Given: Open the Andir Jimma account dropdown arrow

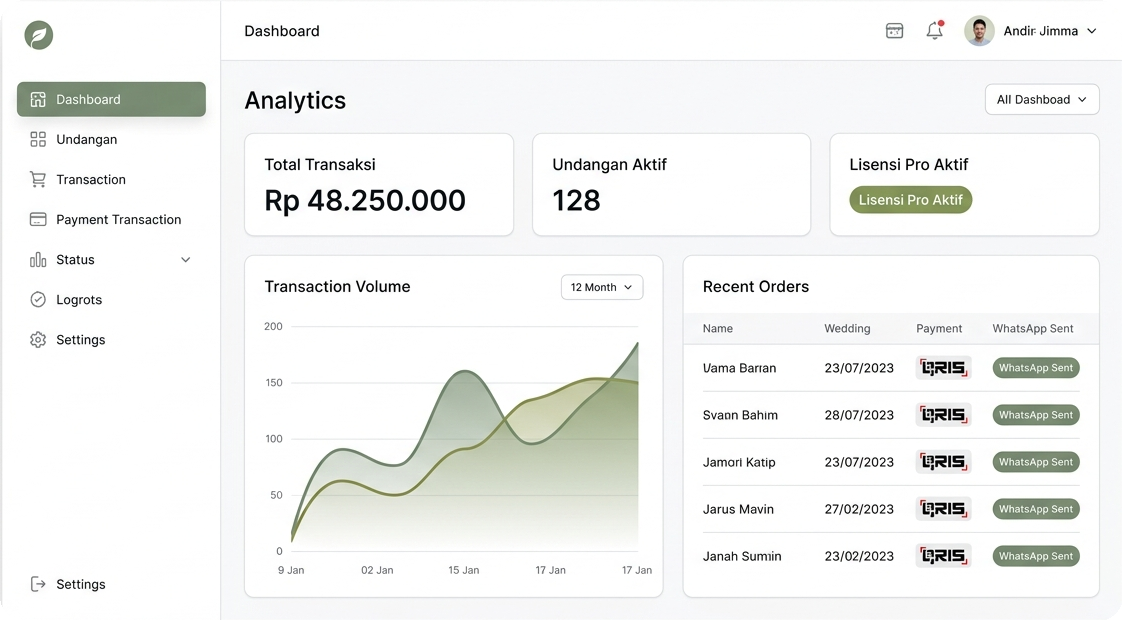Looking at the screenshot, I should [x=1092, y=31].
